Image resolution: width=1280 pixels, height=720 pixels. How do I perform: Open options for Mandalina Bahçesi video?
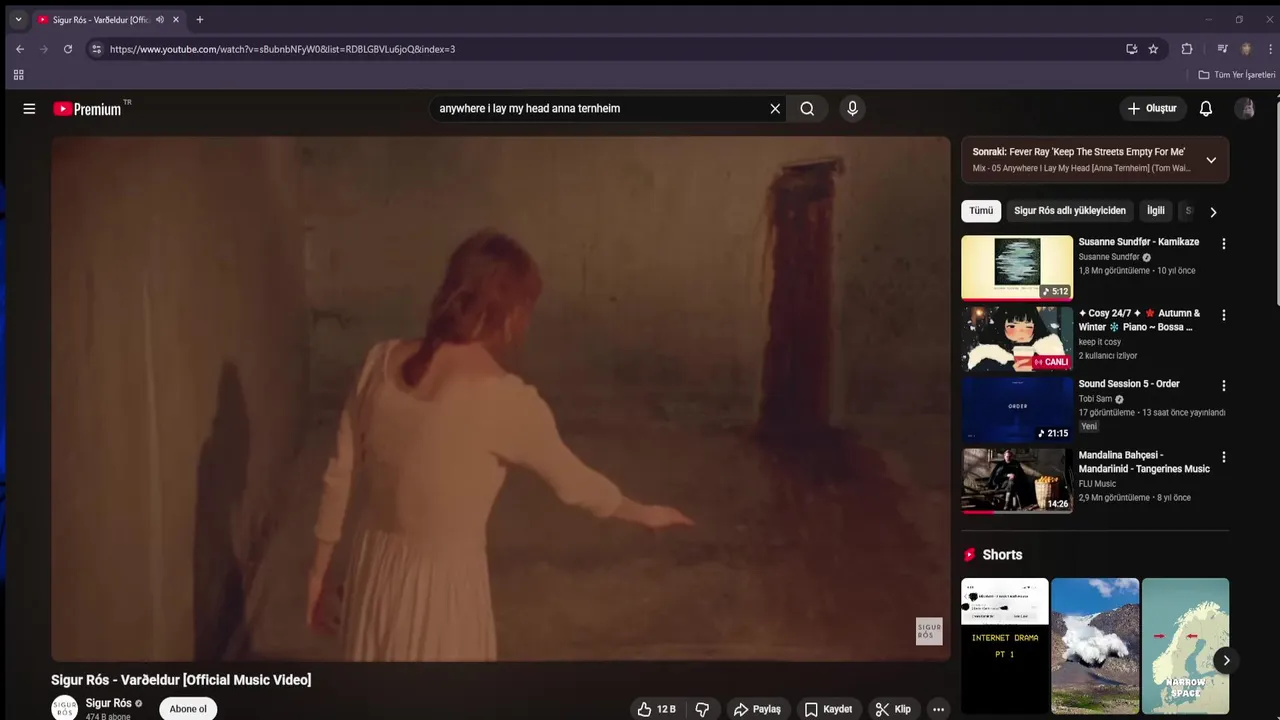[1223, 457]
